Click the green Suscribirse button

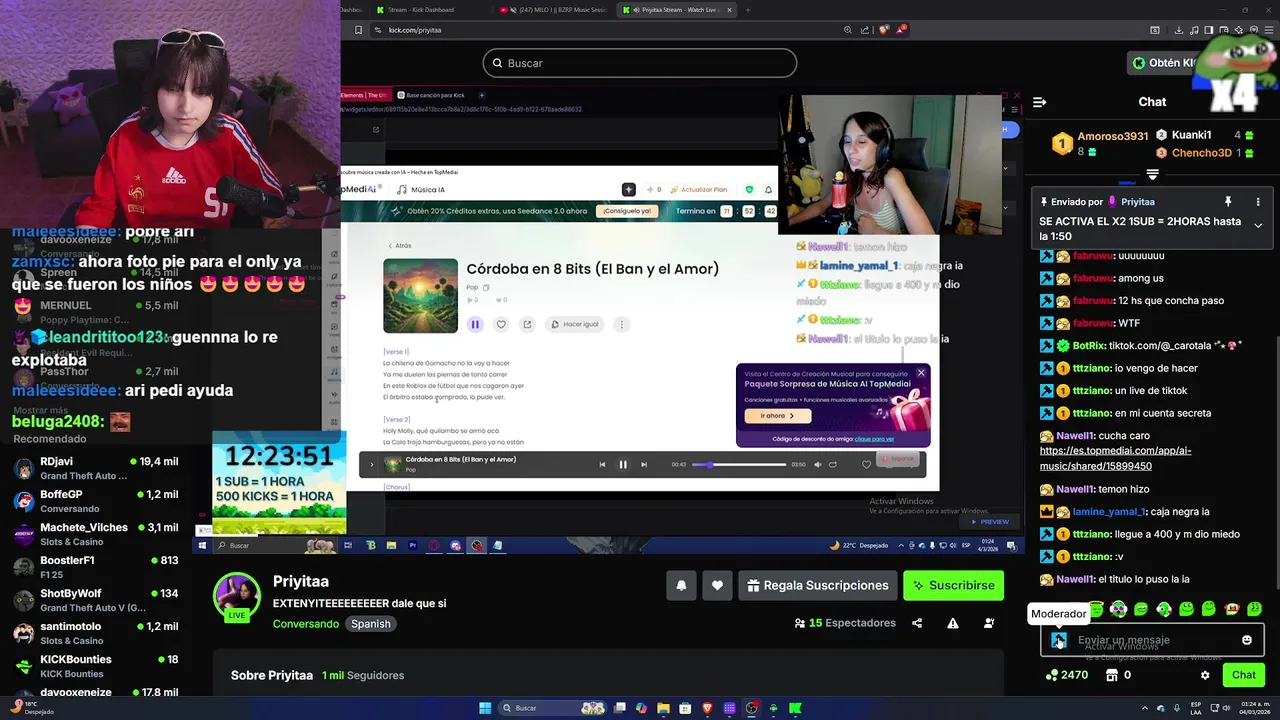pyautogui.click(x=953, y=585)
